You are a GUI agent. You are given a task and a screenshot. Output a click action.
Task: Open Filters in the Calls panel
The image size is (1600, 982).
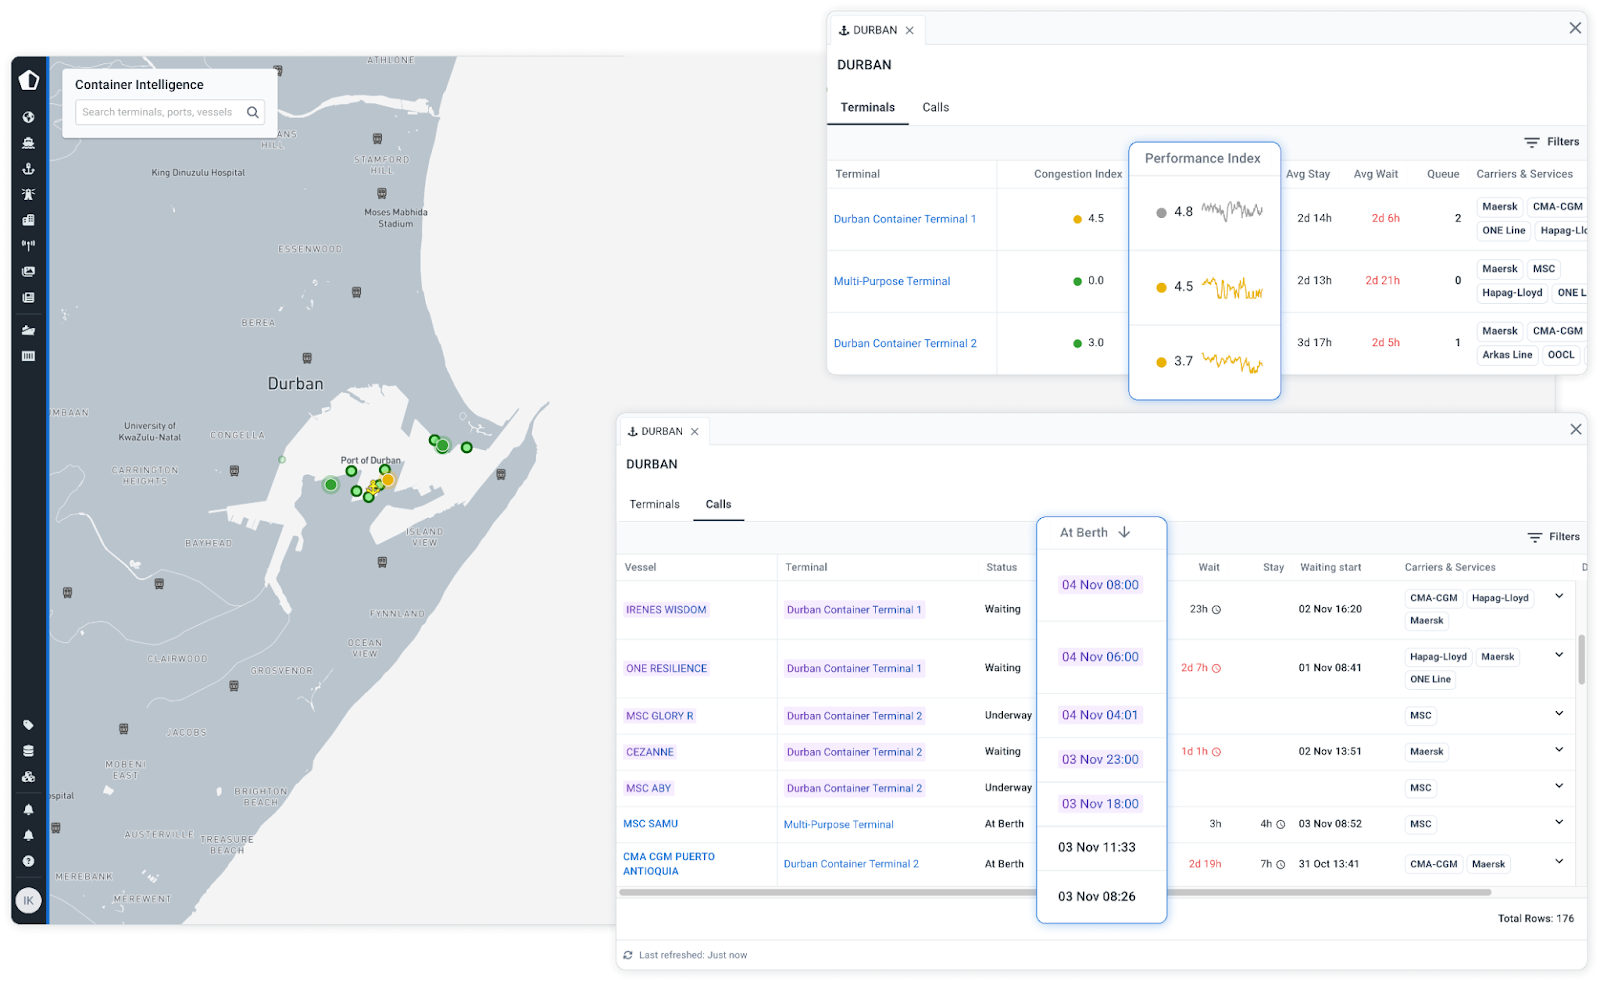click(1553, 537)
